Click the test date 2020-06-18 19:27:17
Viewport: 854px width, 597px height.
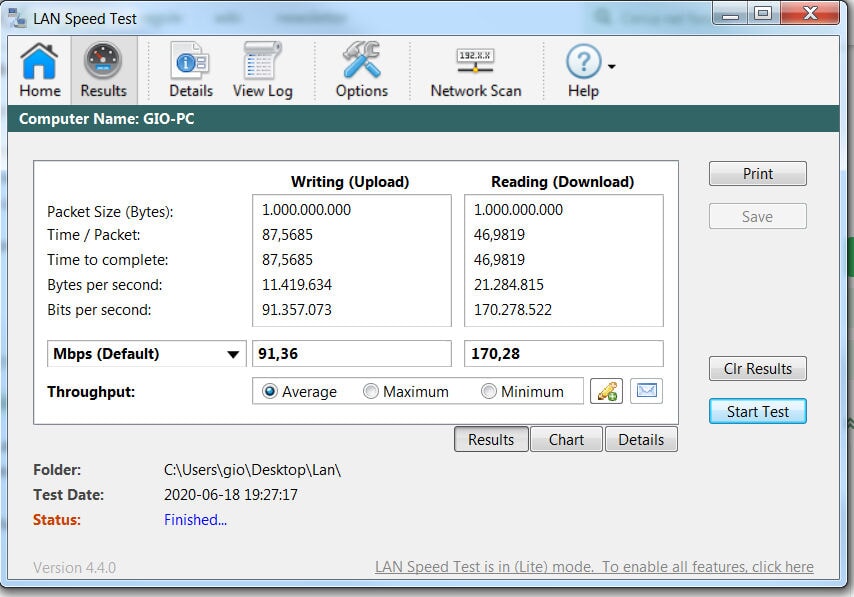pyautogui.click(x=231, y=495)
